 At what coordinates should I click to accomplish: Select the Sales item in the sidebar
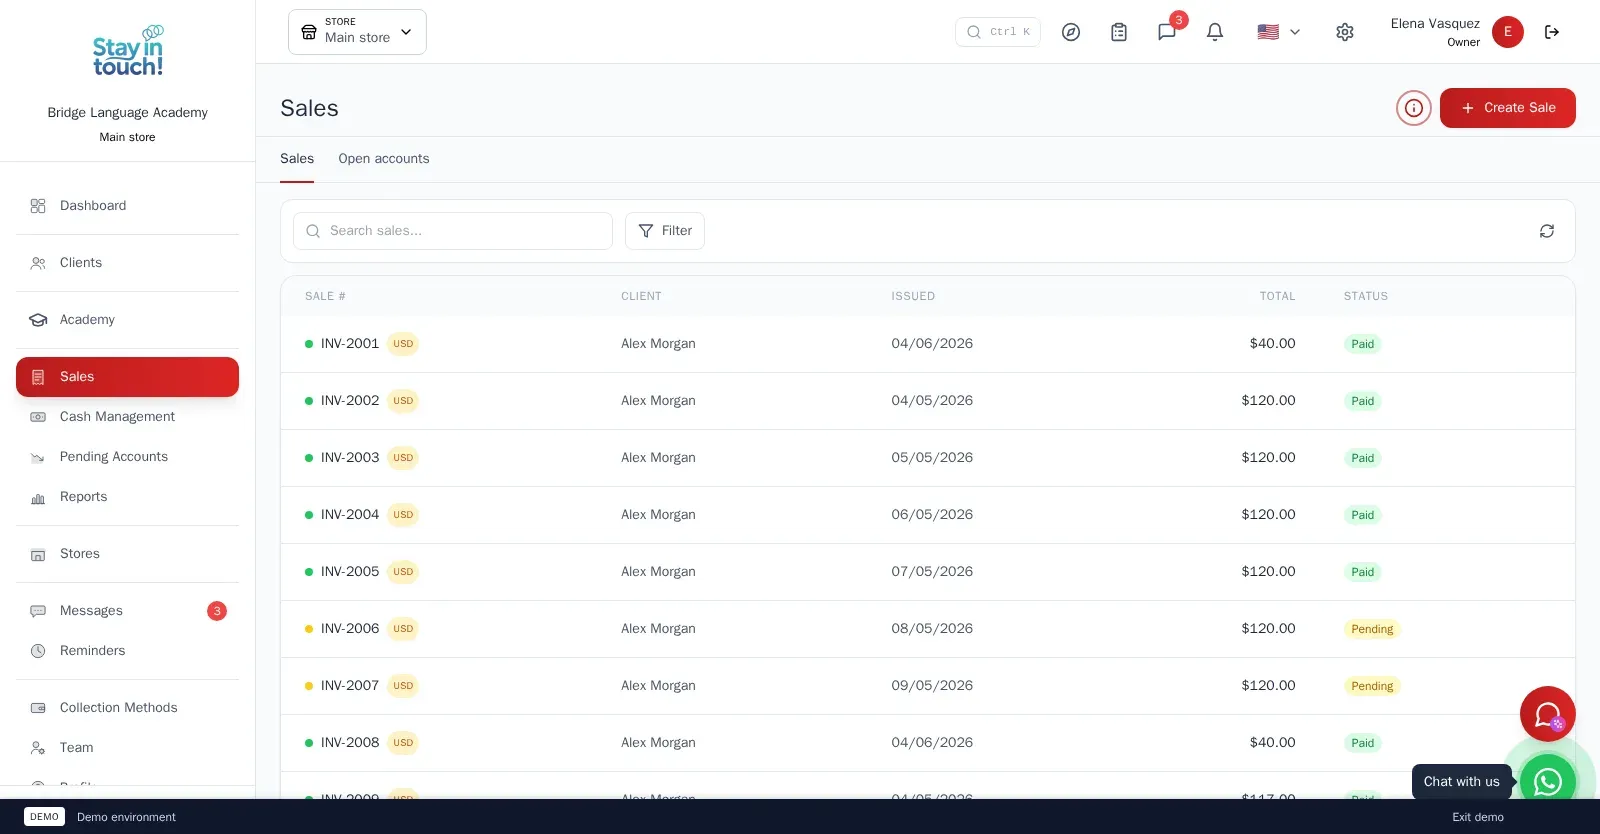coord(128,377)
